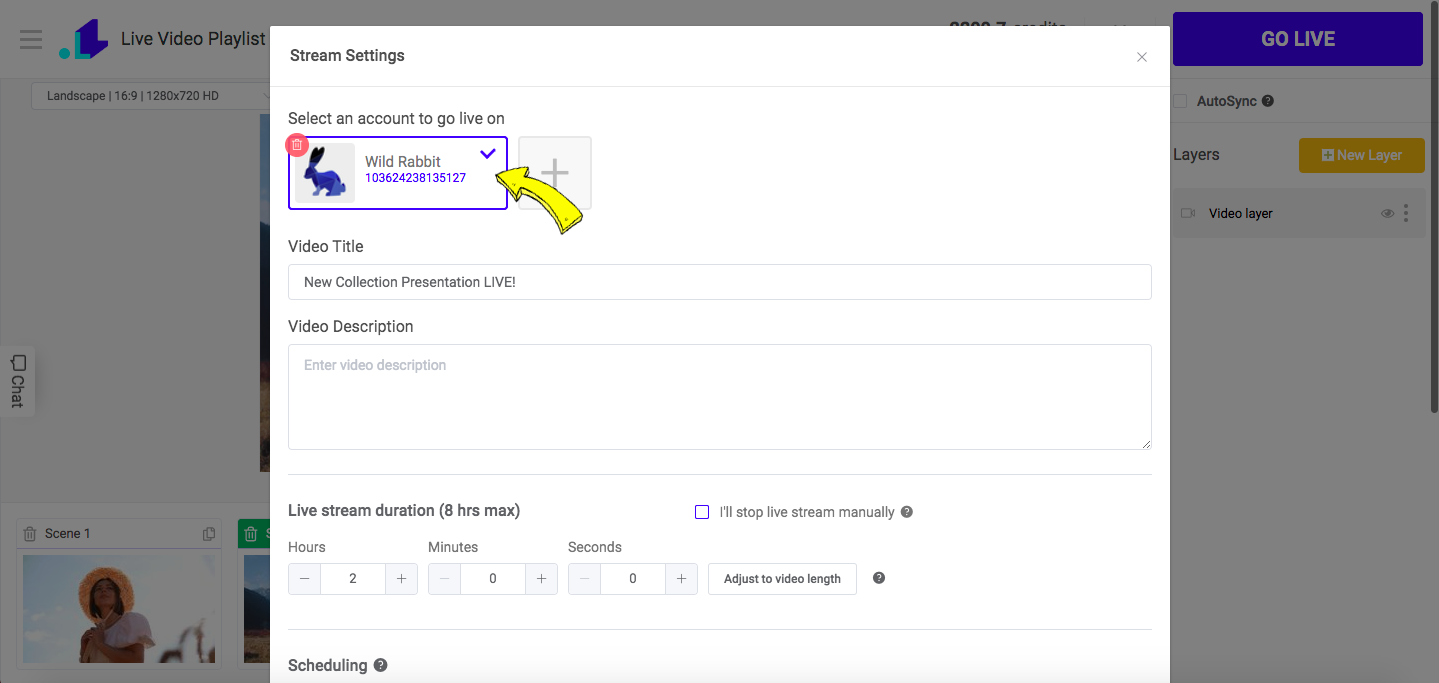
Task: Select the Video layer row
Action: click(1298, 213)
